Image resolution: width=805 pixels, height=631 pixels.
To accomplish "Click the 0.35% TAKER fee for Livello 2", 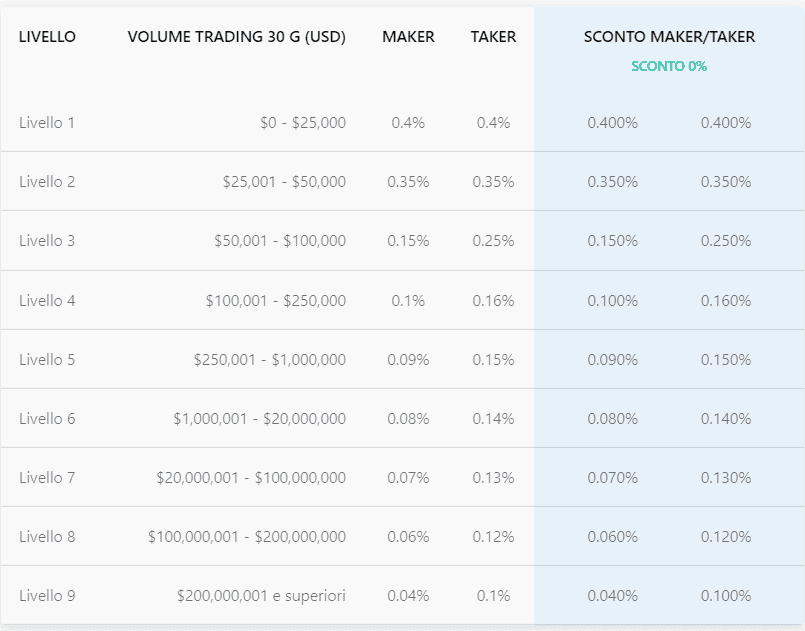I will pos(493,182).
